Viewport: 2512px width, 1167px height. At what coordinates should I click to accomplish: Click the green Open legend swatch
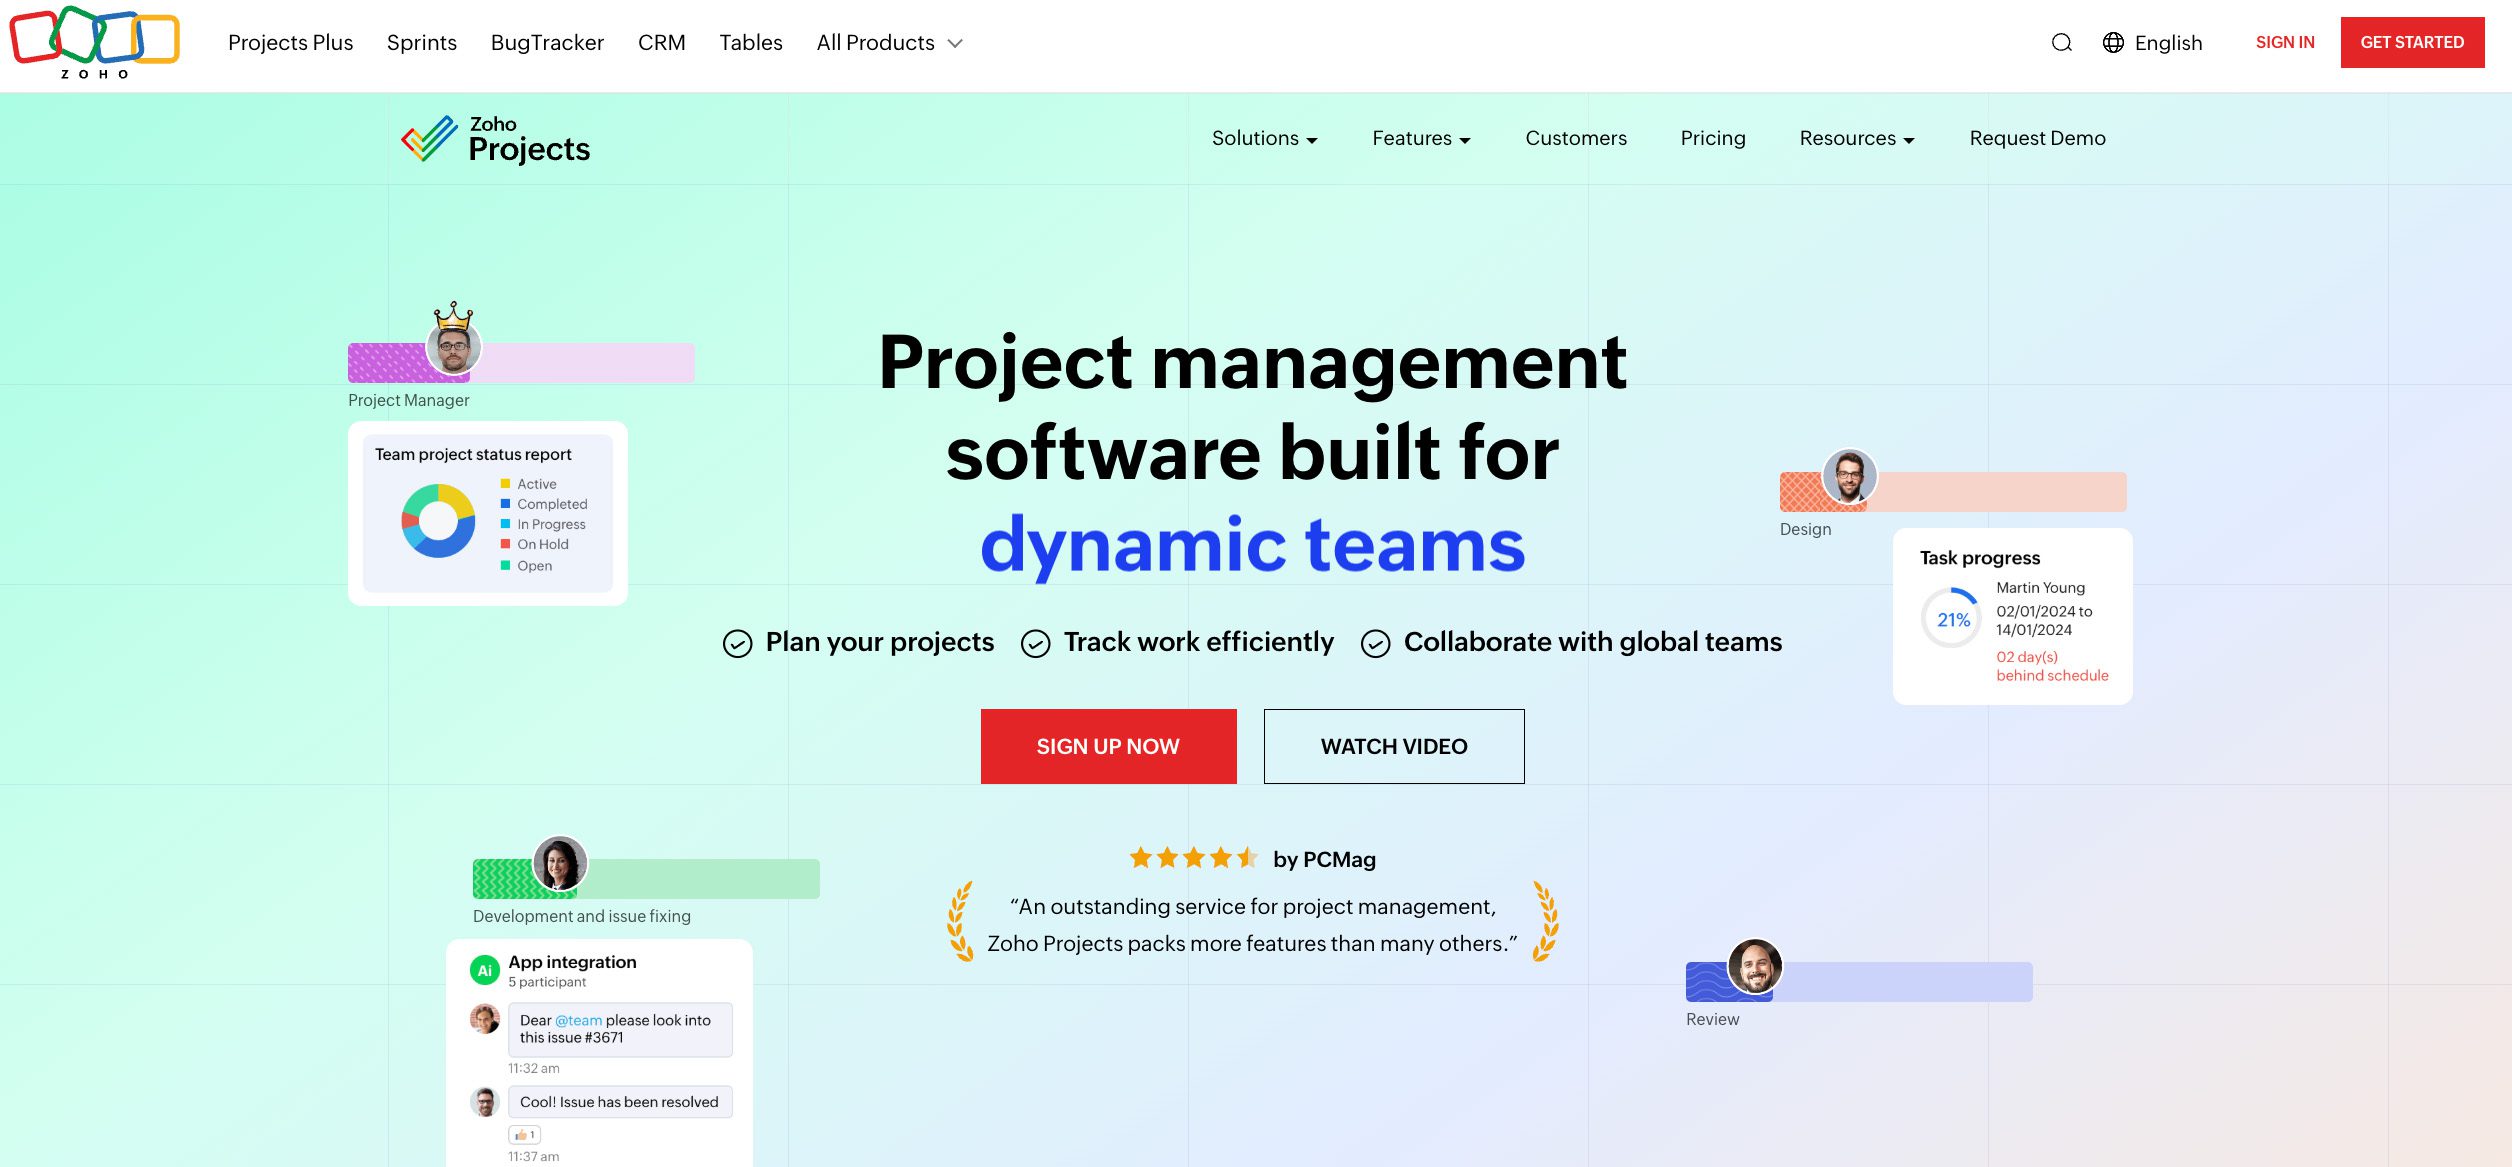point(505,566)
